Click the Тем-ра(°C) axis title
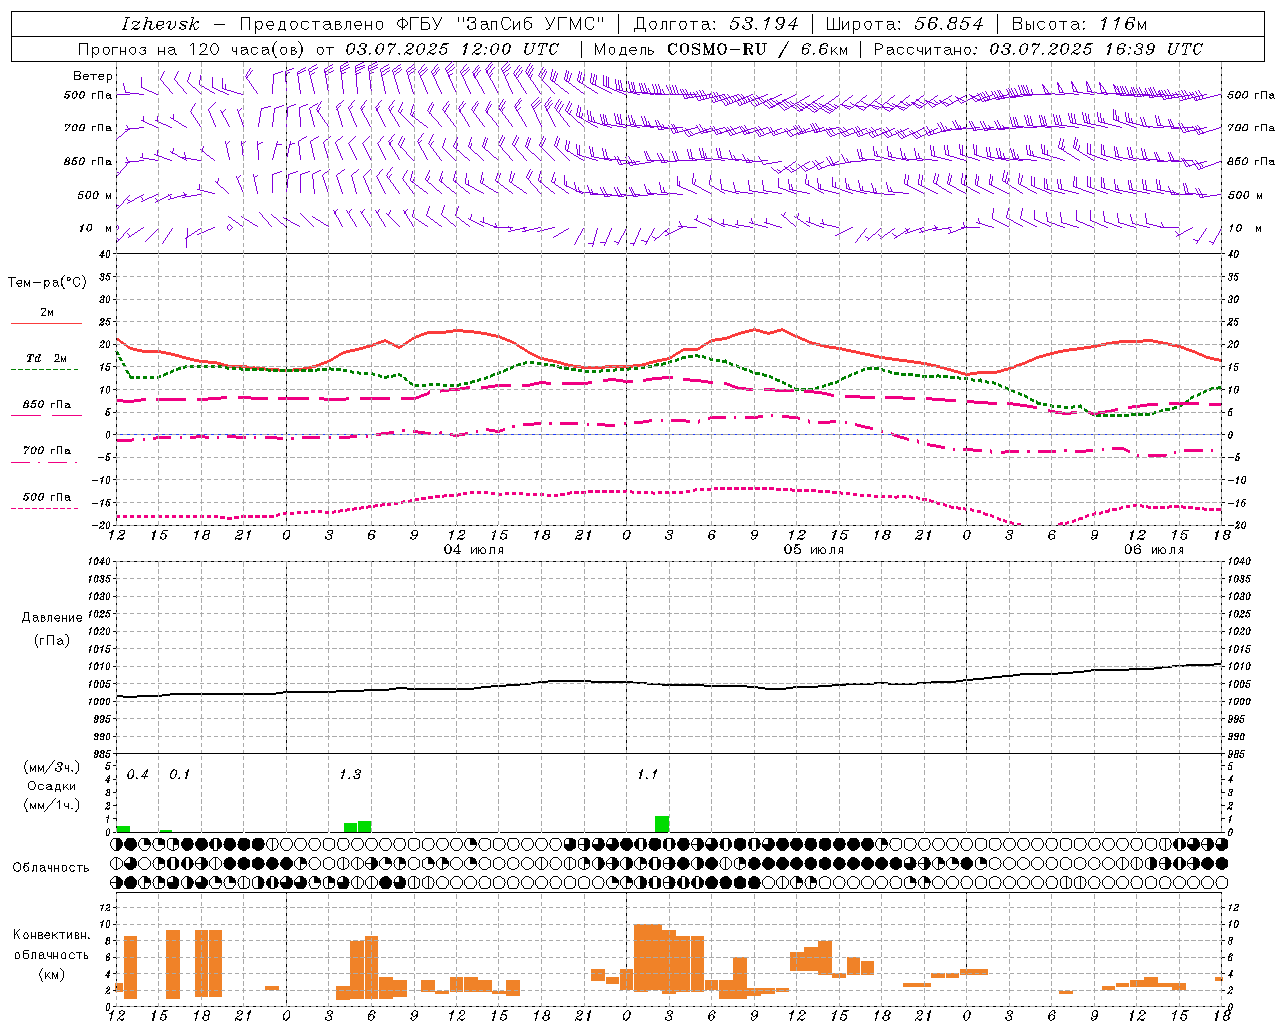1280x1024 pixels. [x=47, y=283]
